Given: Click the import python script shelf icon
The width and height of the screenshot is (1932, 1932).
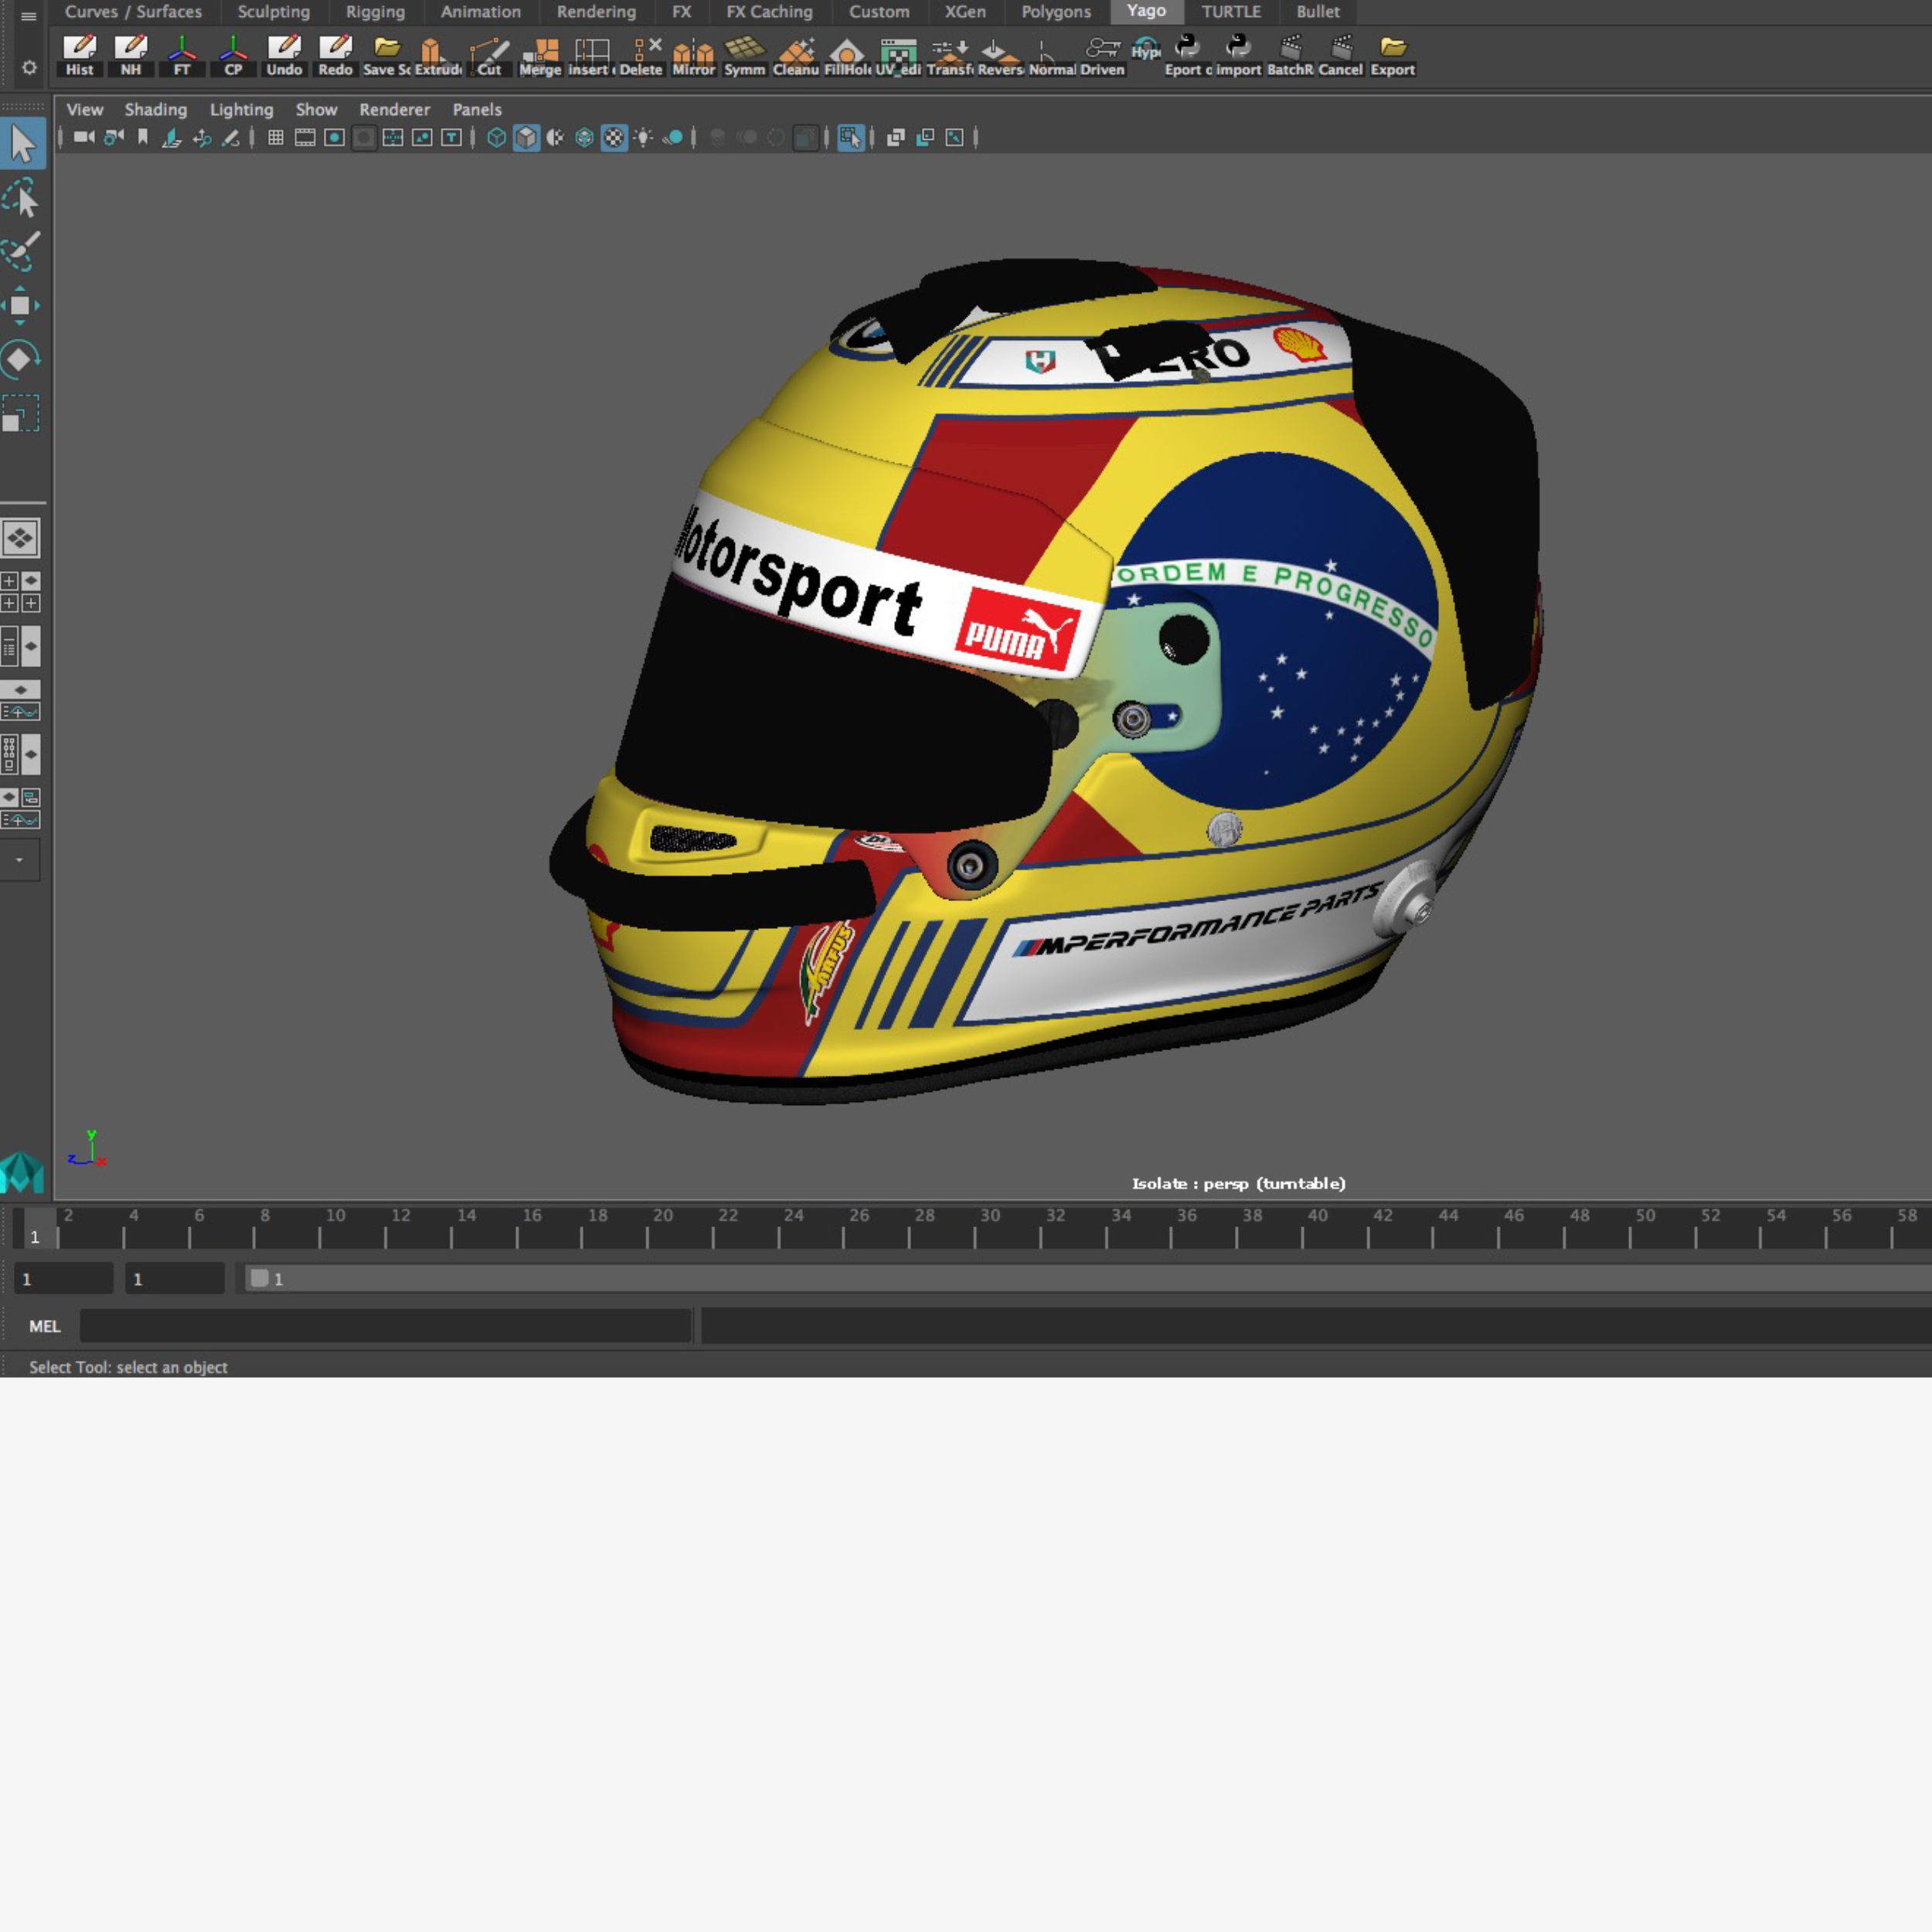Looking at the screenshot, I should pyautogui.click(x=1238, y=56).
